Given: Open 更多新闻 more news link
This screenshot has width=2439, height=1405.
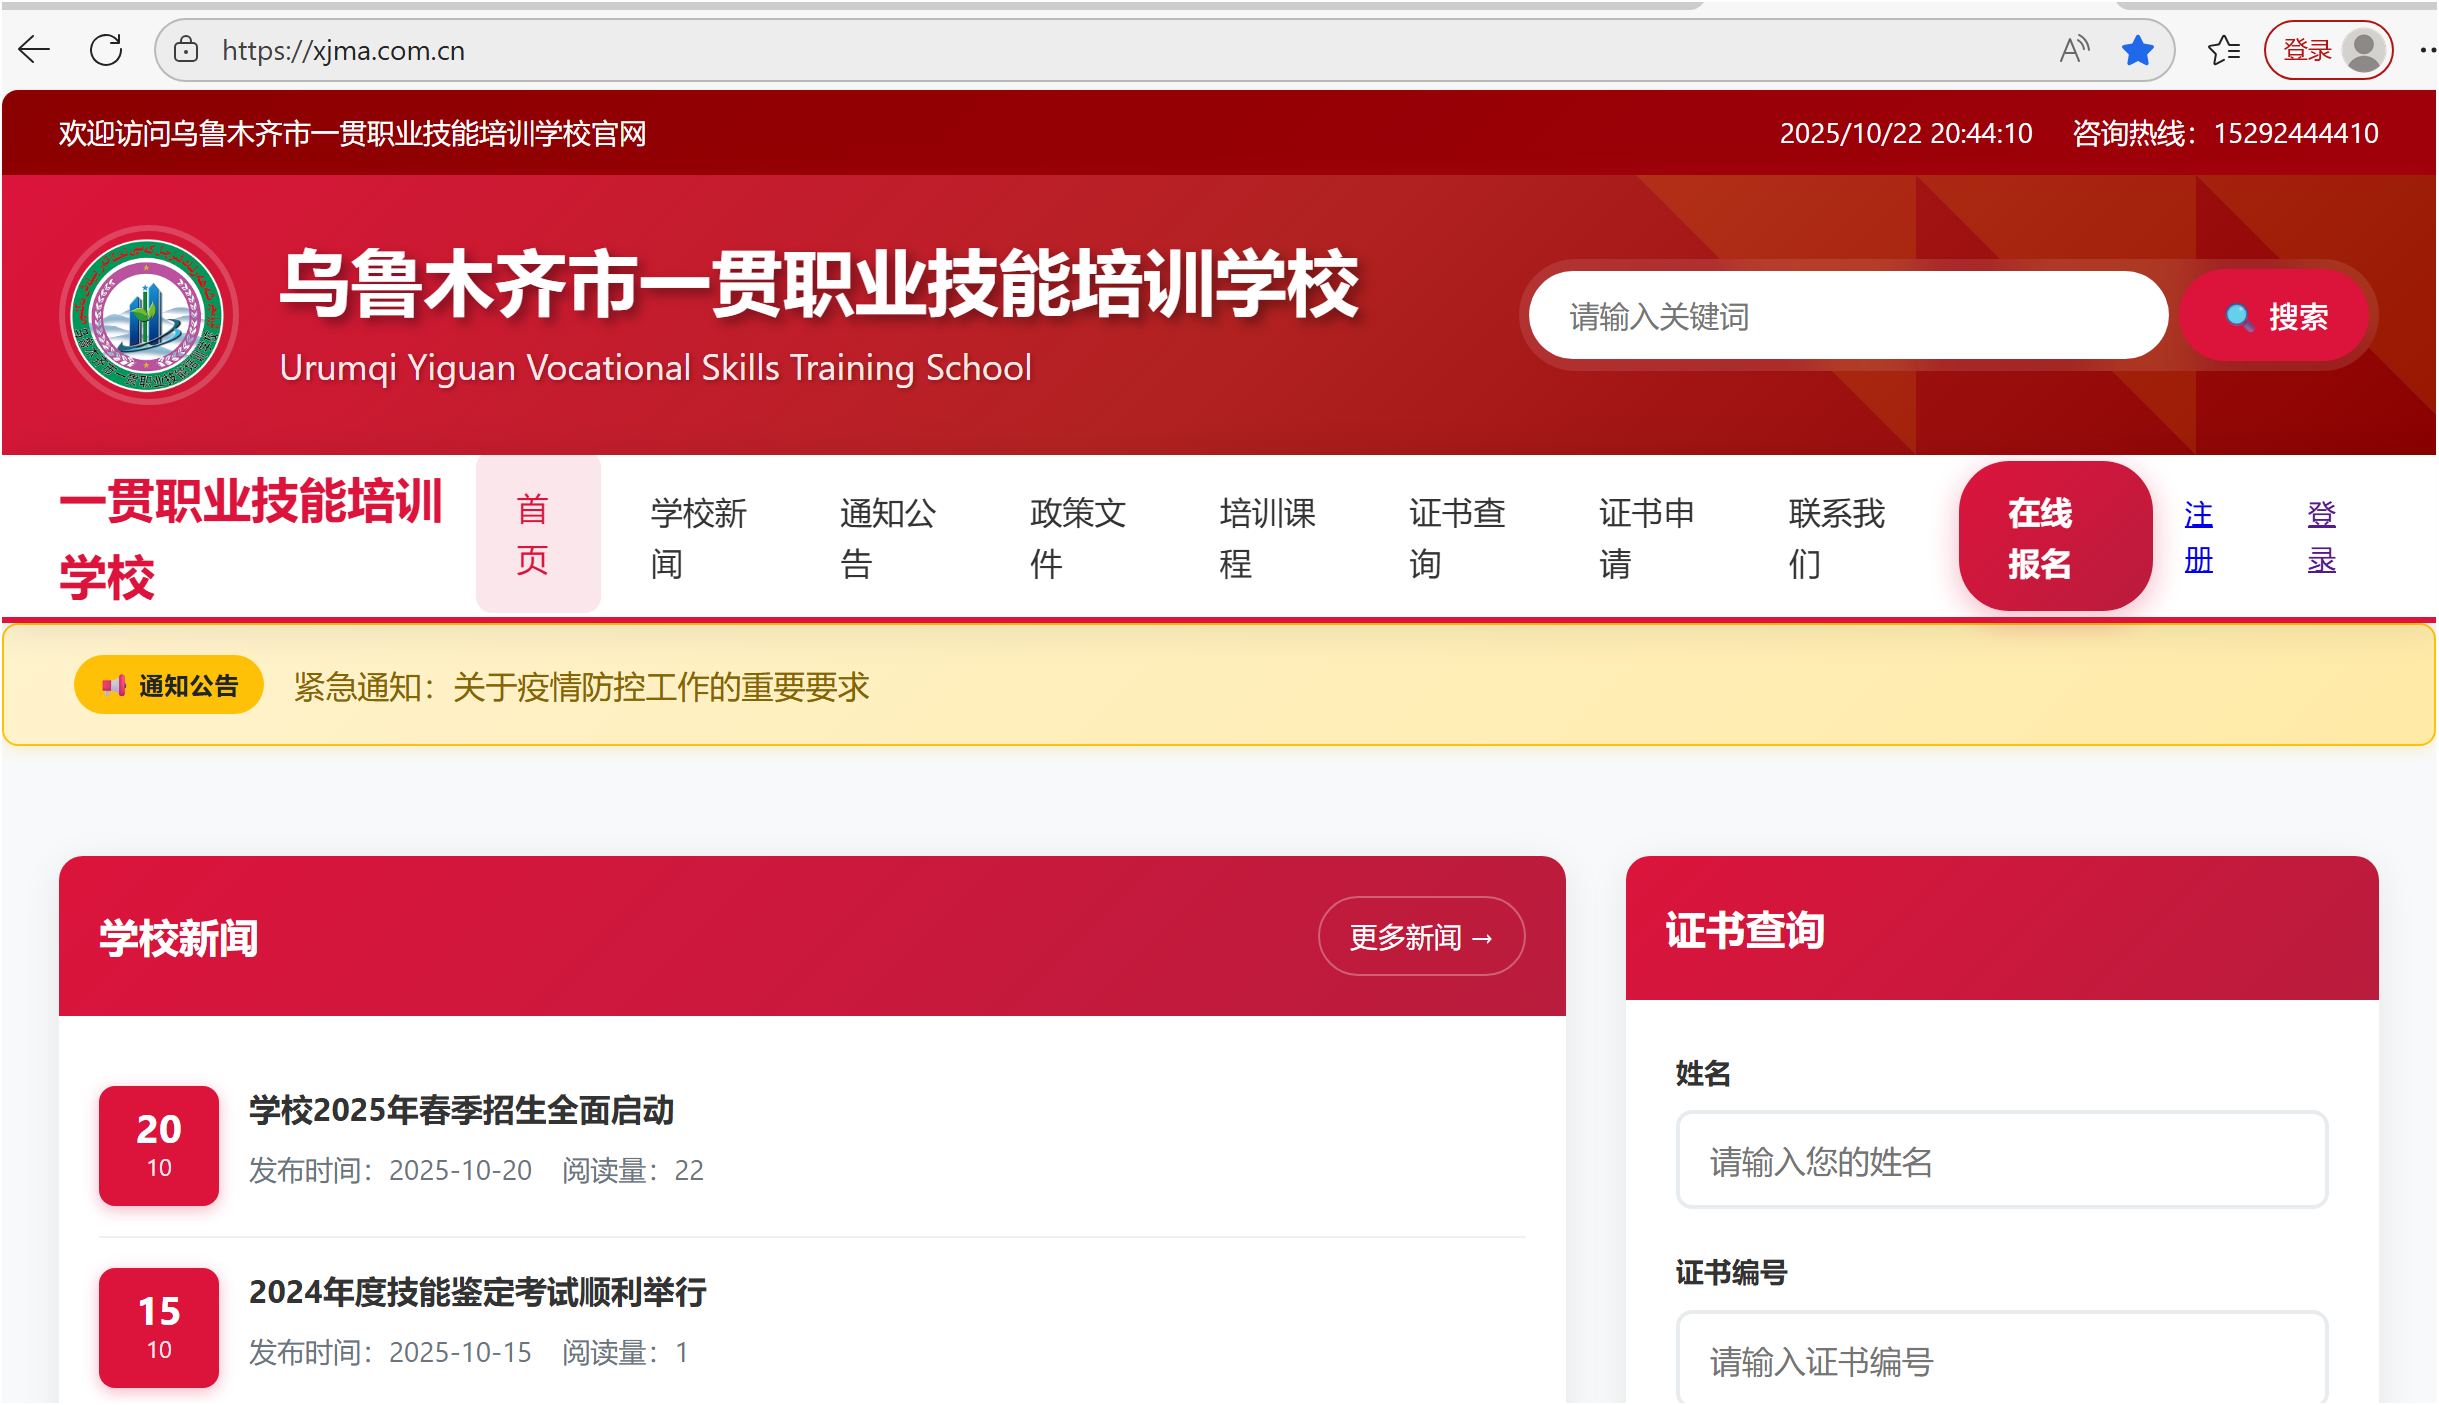Looking at the screenshot, I should [1420, 937].
